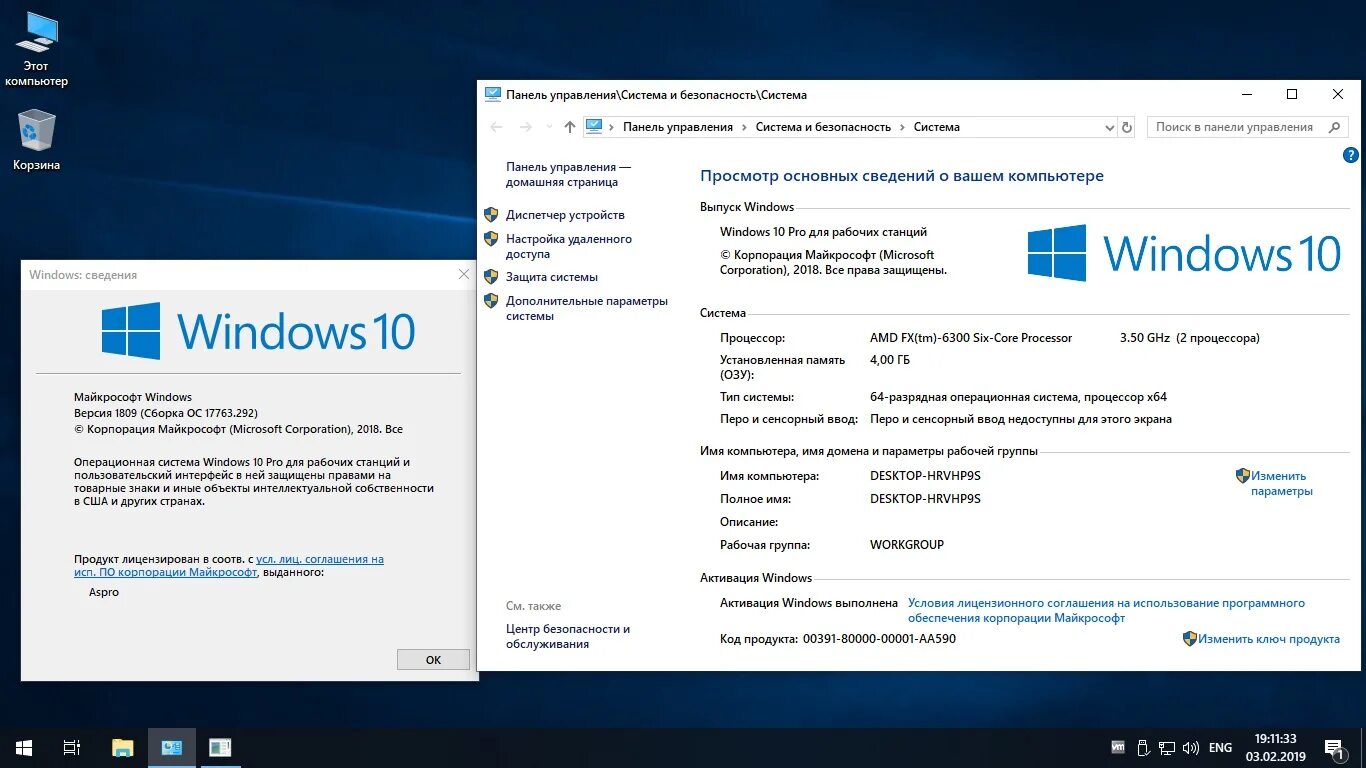Select the Система и безопасность breadcrumb
Image resolution: width=1366 pixels, height=768 pixels.
click(823, 127)
